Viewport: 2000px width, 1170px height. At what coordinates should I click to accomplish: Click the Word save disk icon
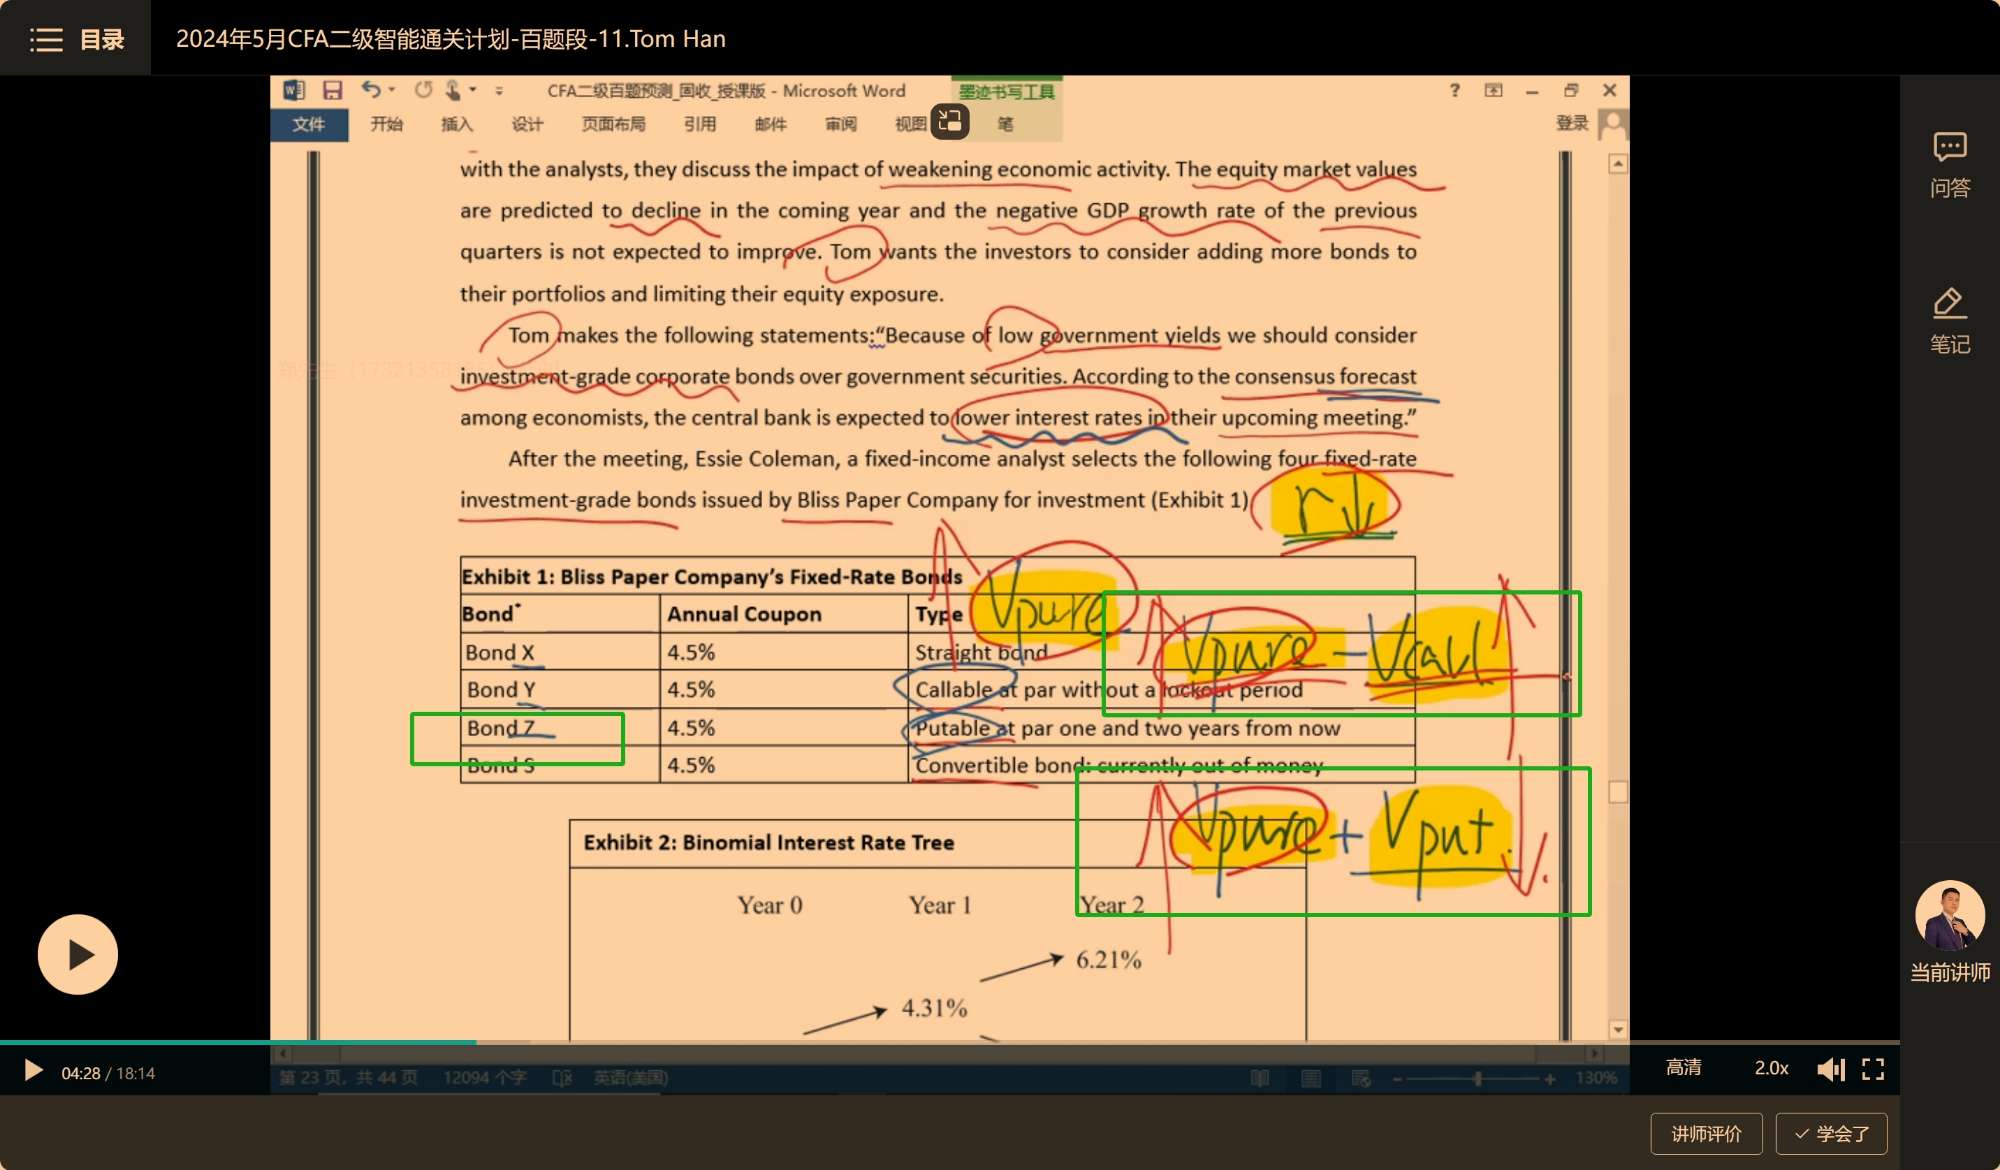[332, 90]
